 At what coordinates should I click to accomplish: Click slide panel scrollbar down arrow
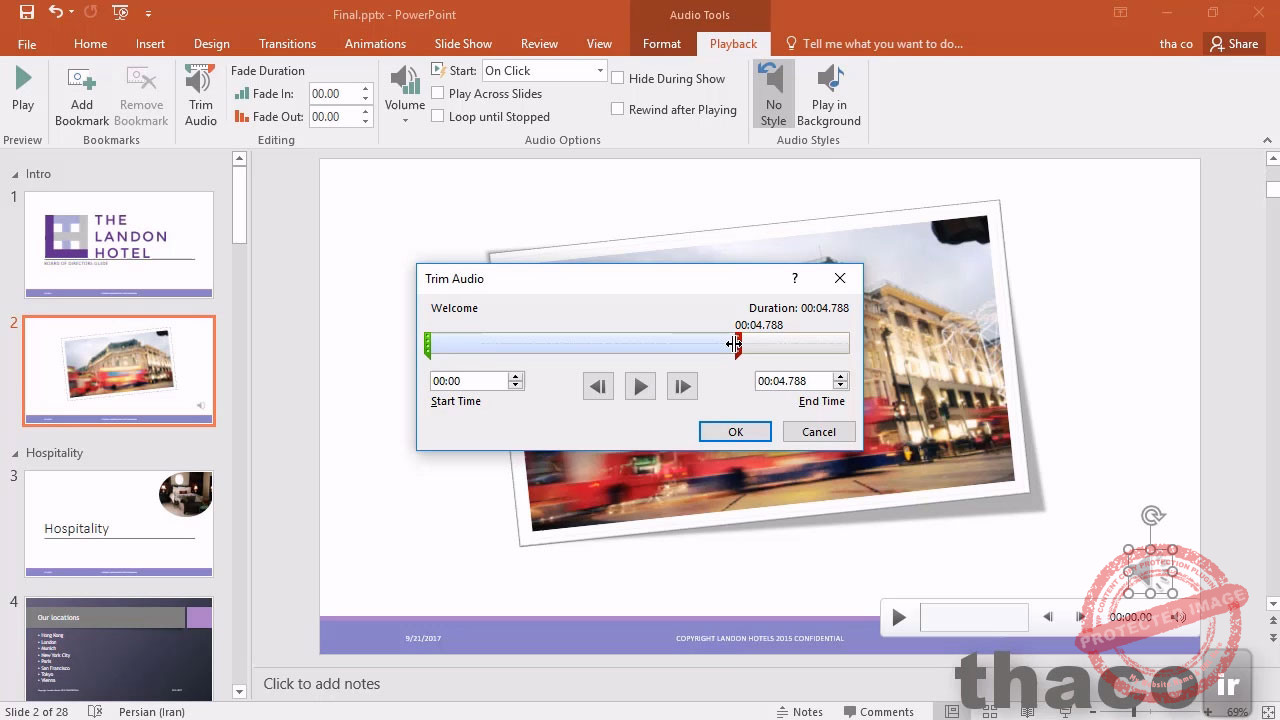pos(239,691)
